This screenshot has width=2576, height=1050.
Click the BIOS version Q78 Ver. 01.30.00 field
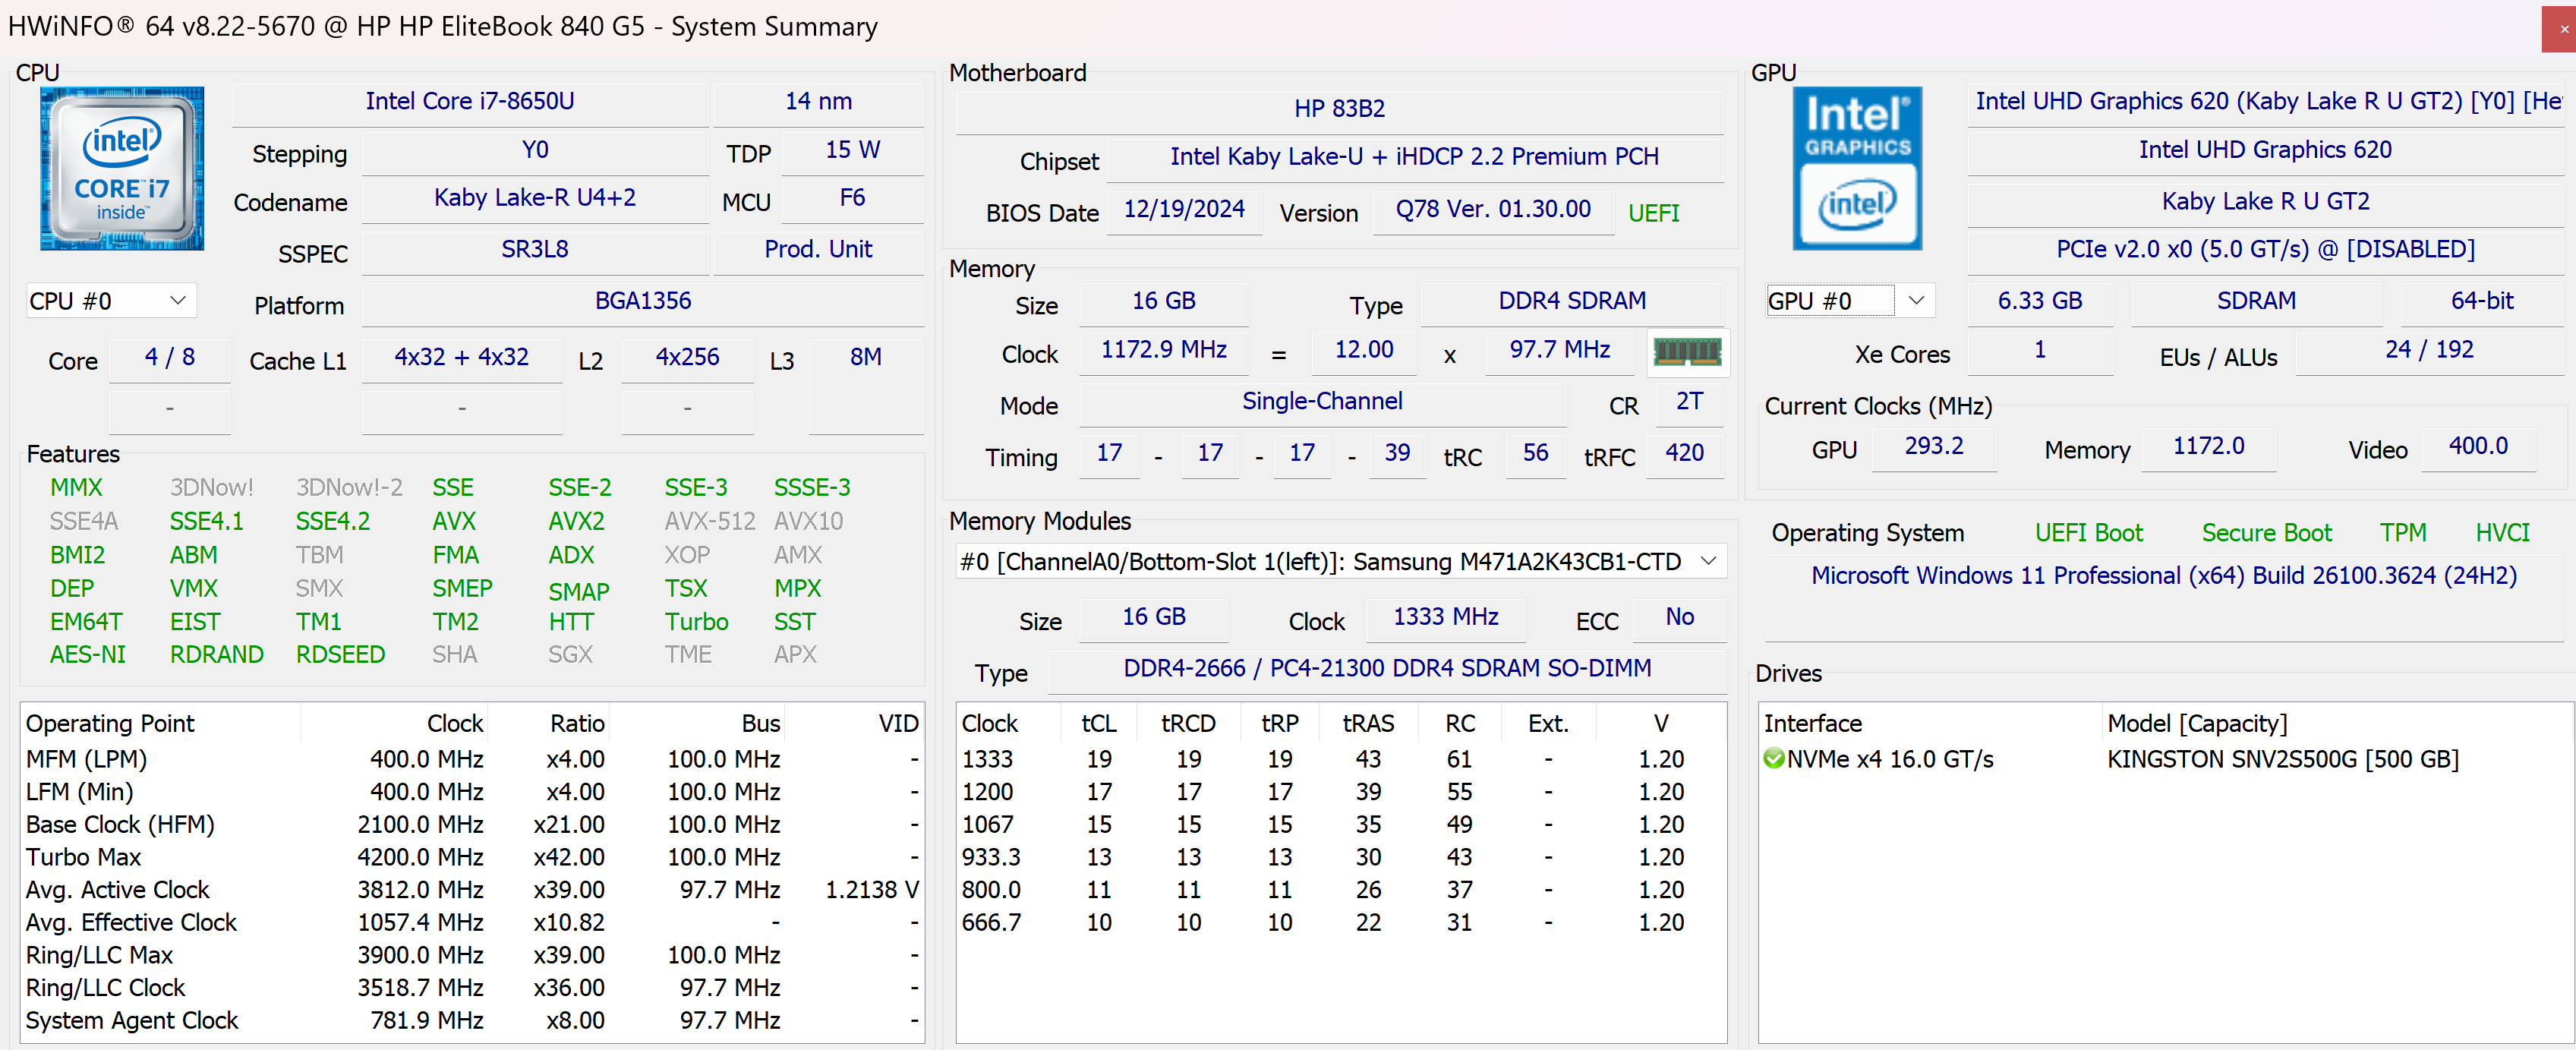click(x=1492, y=209)
